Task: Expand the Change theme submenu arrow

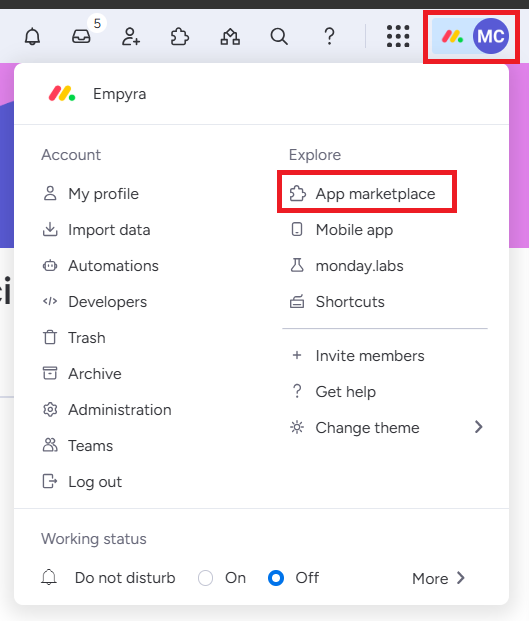Action: coord(479,427)
